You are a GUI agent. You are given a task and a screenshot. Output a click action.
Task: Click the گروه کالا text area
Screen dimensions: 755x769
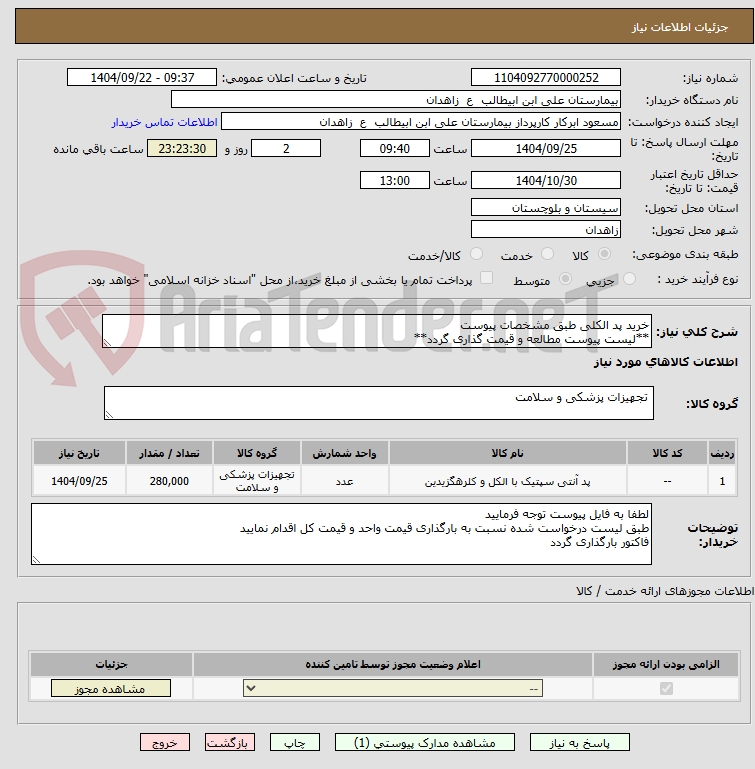(379, 403)
